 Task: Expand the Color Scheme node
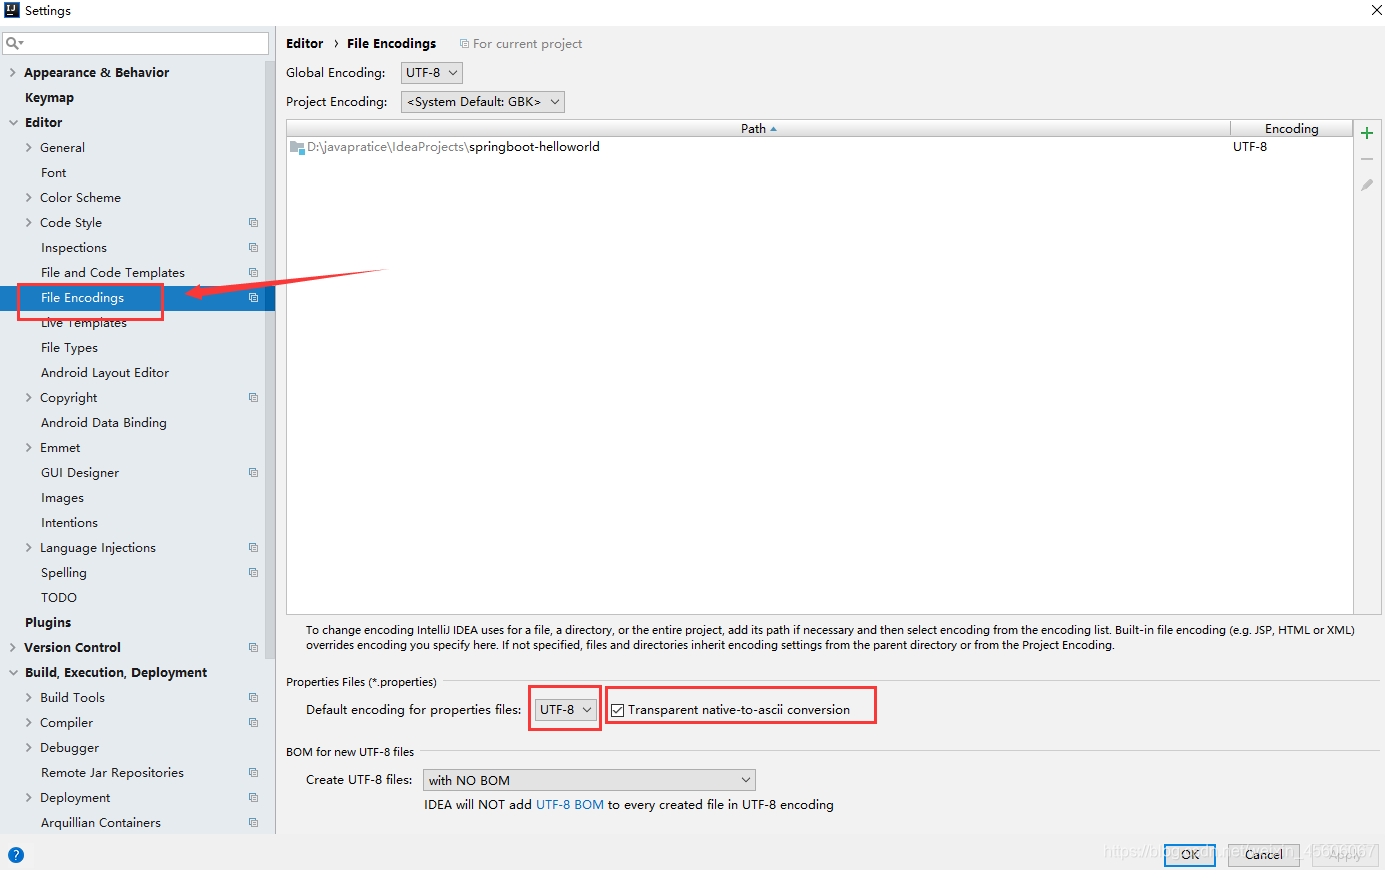(28, 198)
